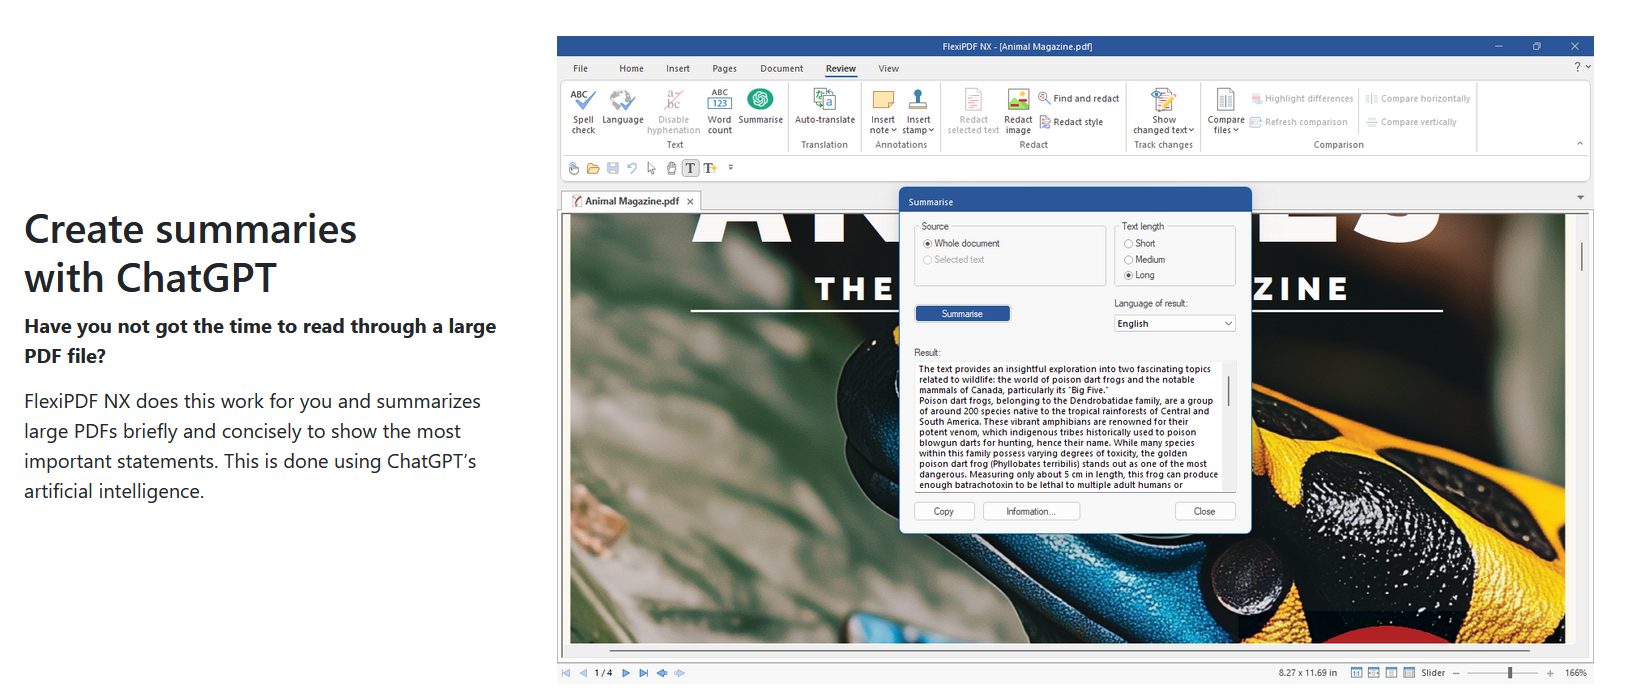The width and height of the screenshot is (1630, 693).
Task: Switch to the Document ribbon tab
Action: 781,69
